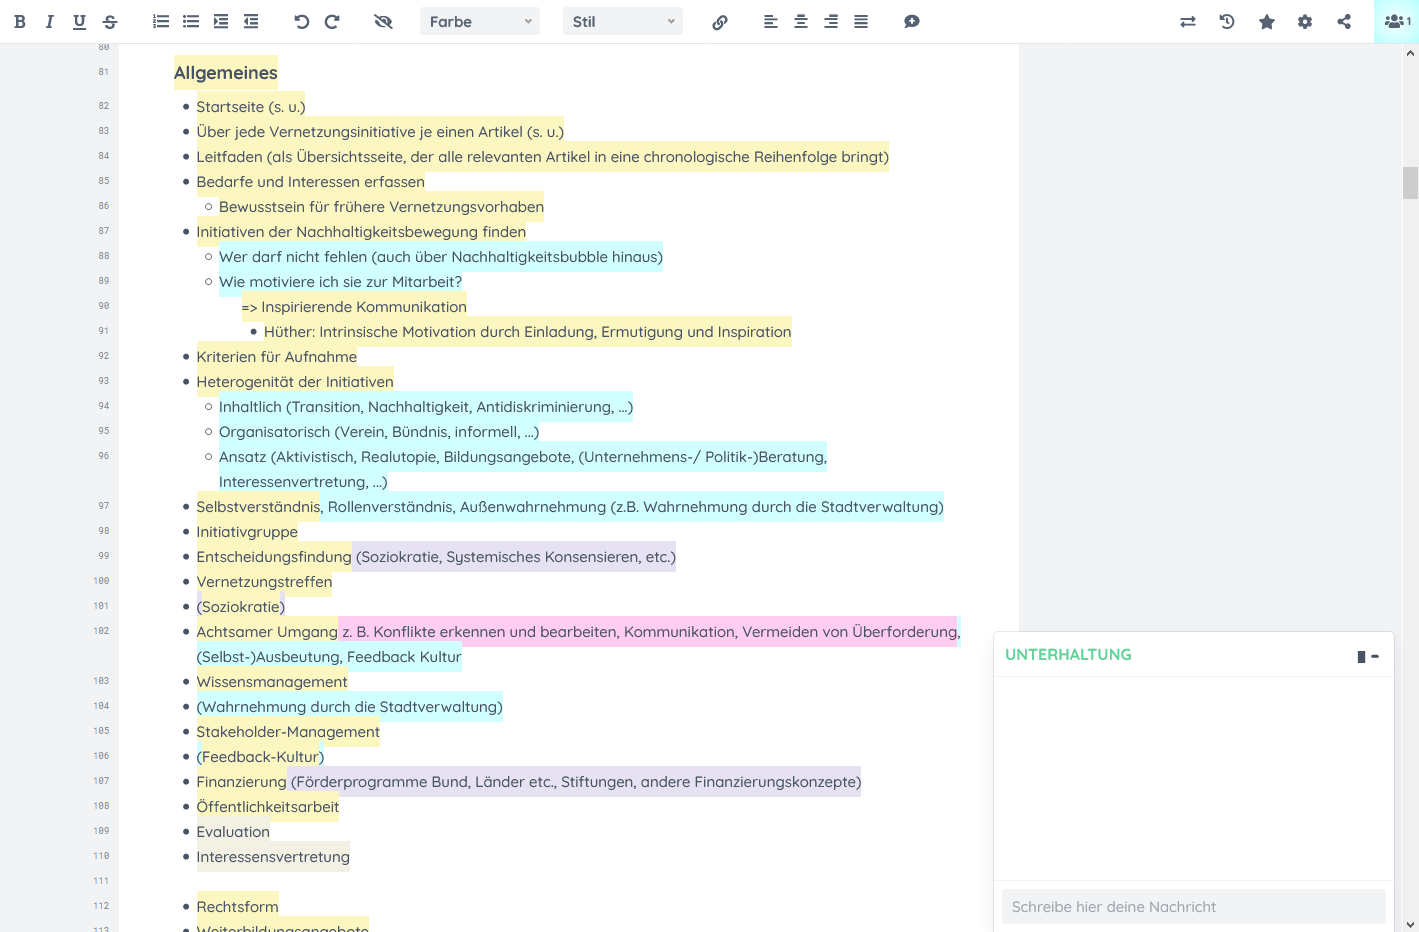Click the Allgemeines heading
Image resolution: width=1419 pixels, height=932 pixels.
226,73
